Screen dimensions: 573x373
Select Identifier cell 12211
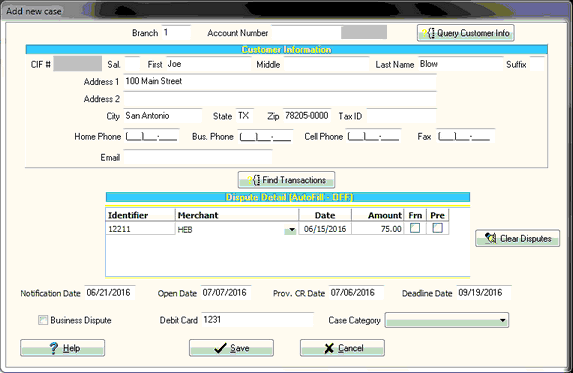tap(140, 229)
